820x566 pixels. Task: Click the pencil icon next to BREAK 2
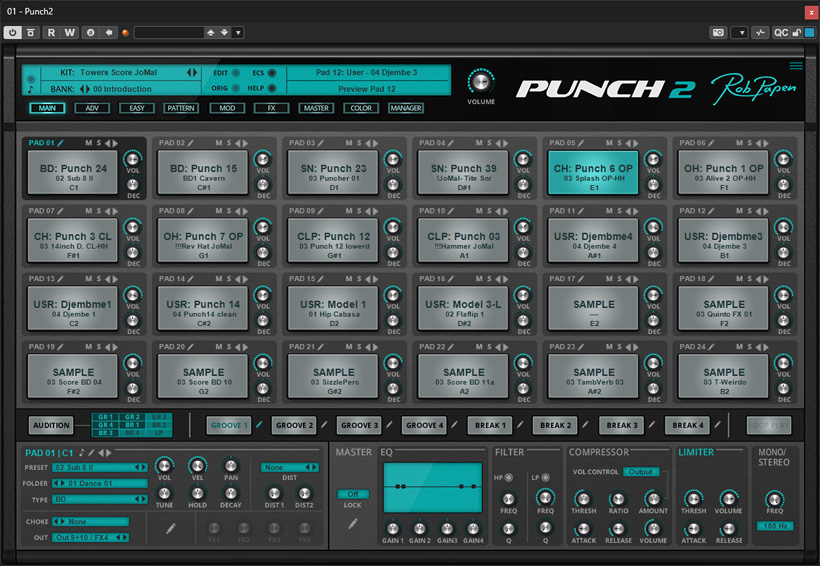pyautogui.click(x=585, y=425)
